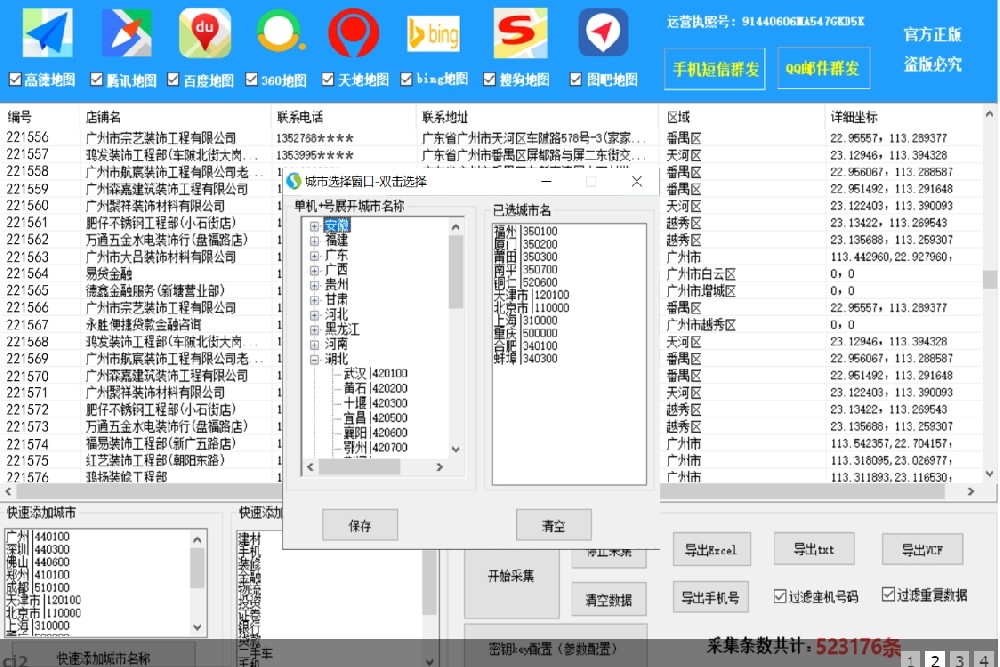Click the 区域 column header
The width and height of the screenshot is (1000, 667).
[742, 117]
